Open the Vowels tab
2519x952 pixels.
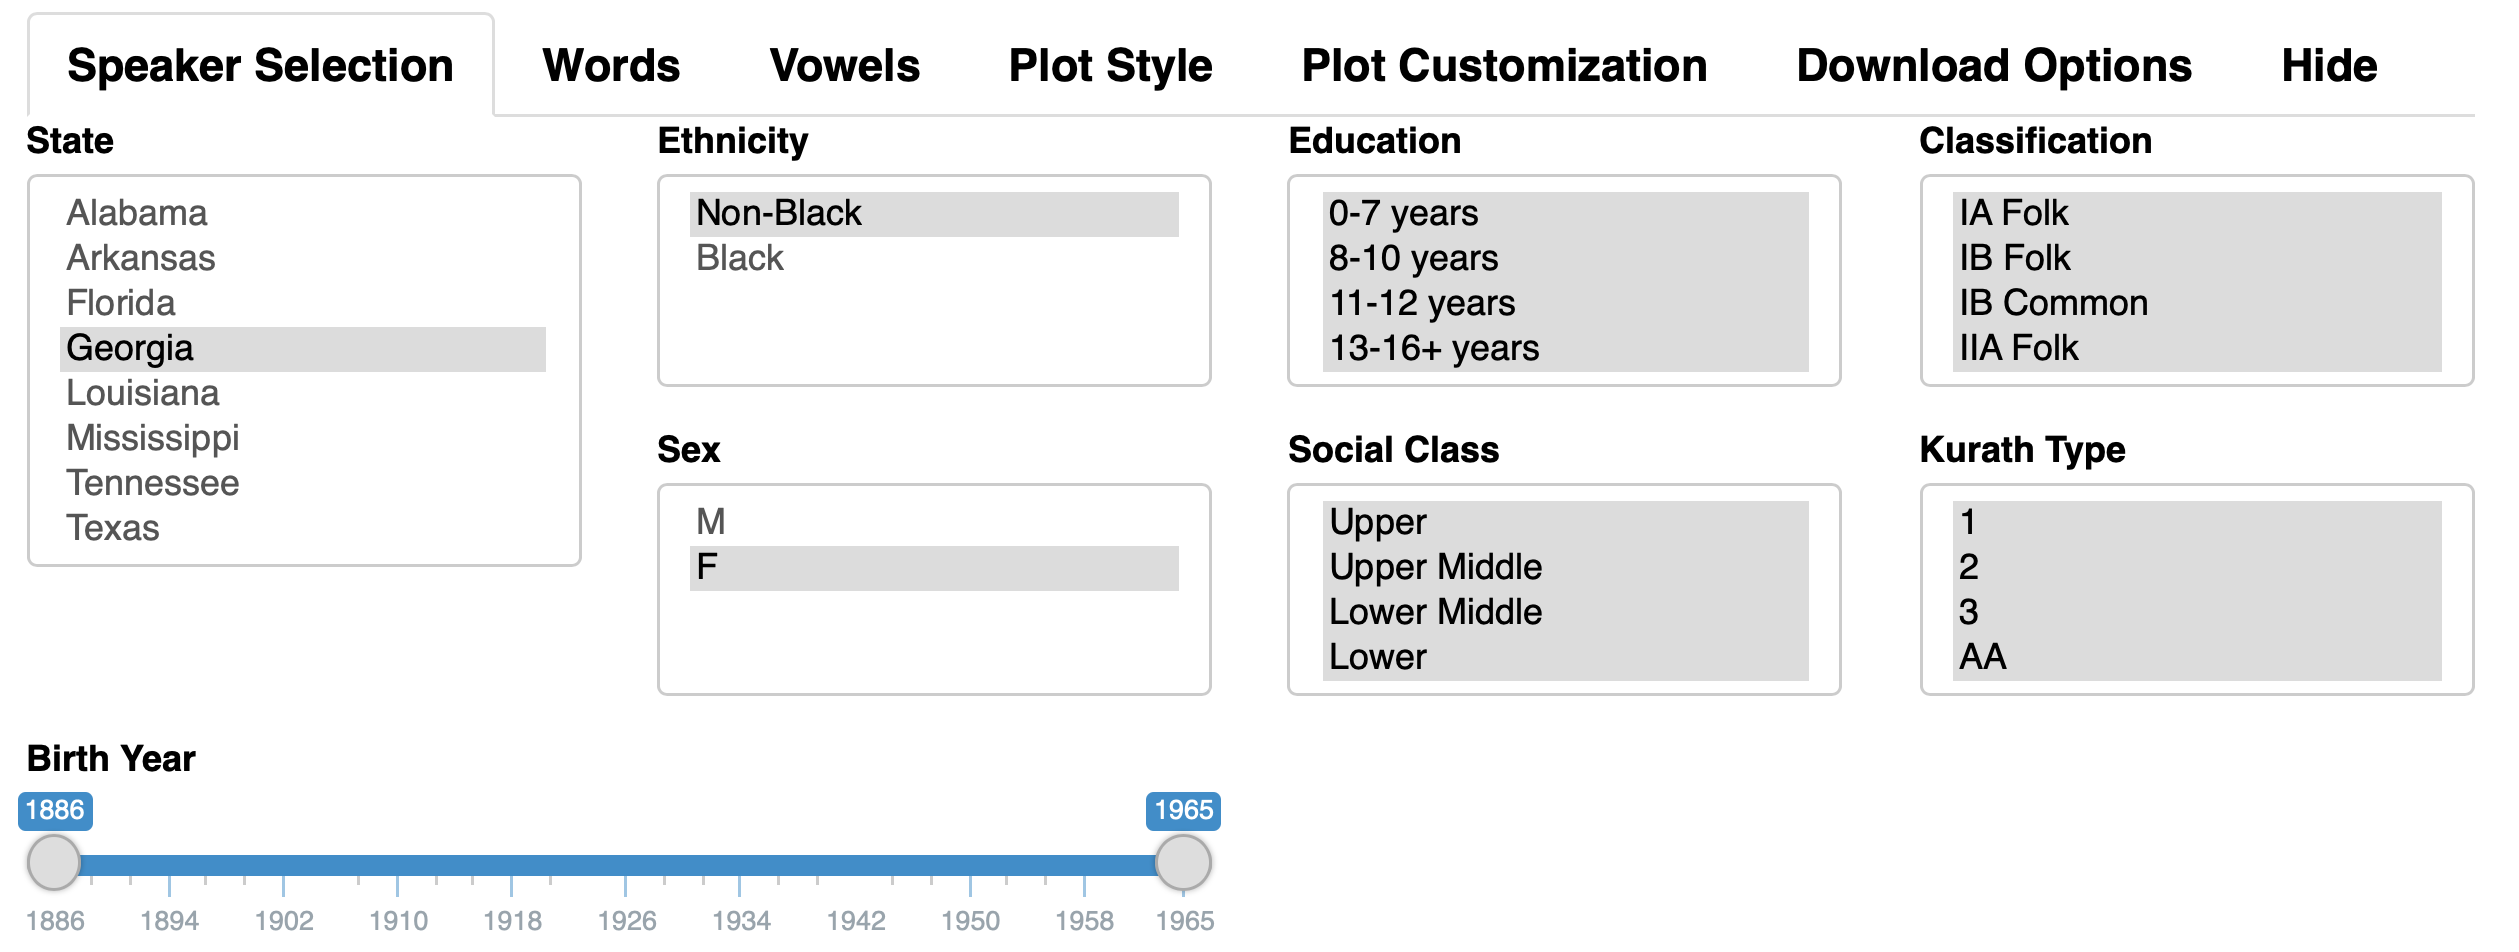click(844, 66)
